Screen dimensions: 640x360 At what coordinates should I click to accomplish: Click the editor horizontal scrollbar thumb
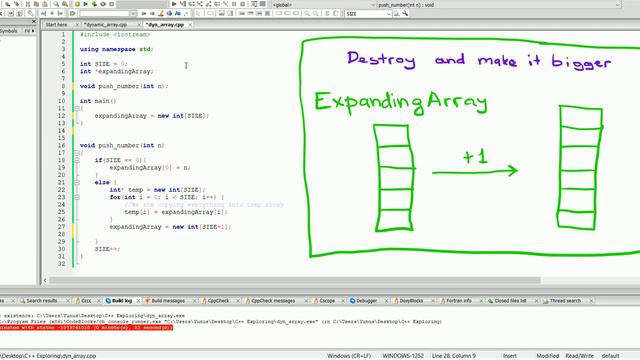coord(295,280)
